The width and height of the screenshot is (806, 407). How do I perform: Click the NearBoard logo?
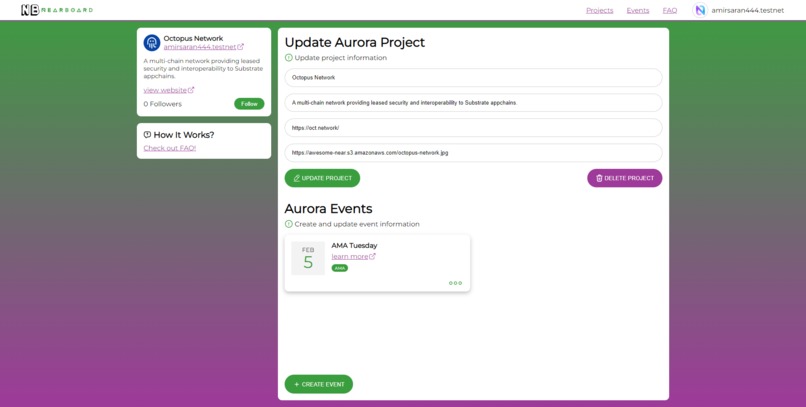(57, 10)
